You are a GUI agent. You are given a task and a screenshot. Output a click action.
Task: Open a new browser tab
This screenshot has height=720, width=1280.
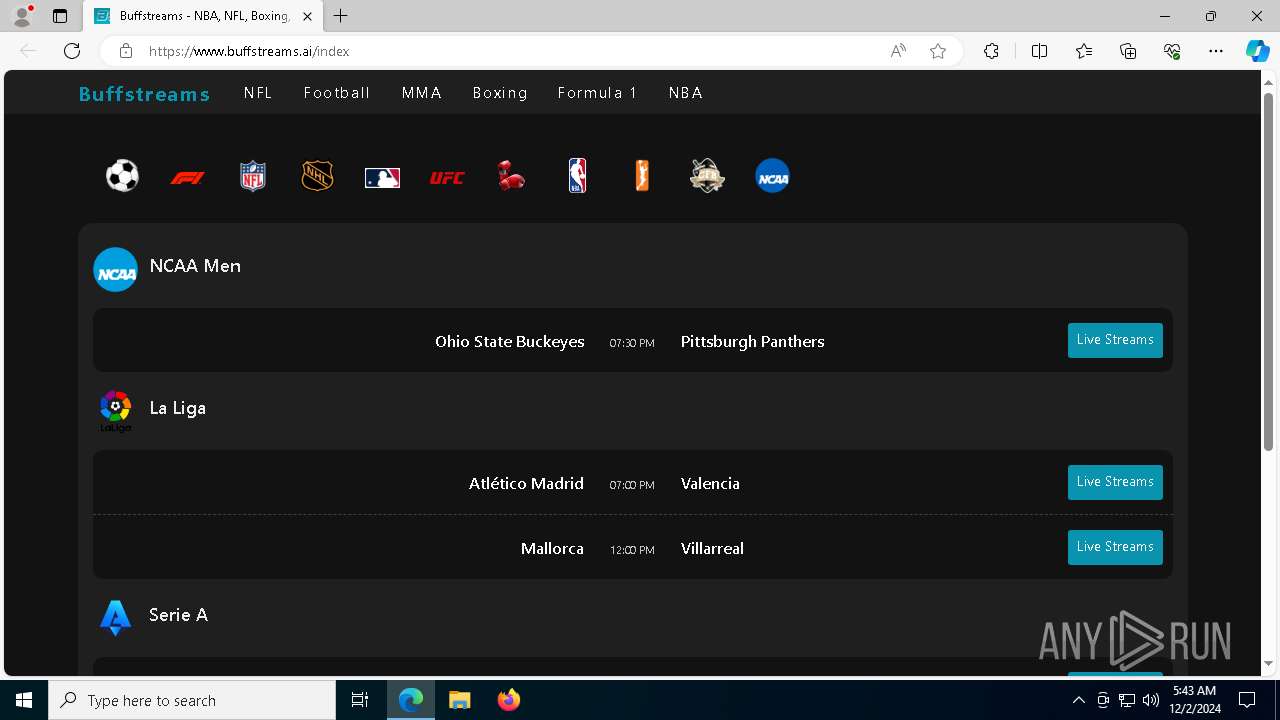(x=341, y=16)
